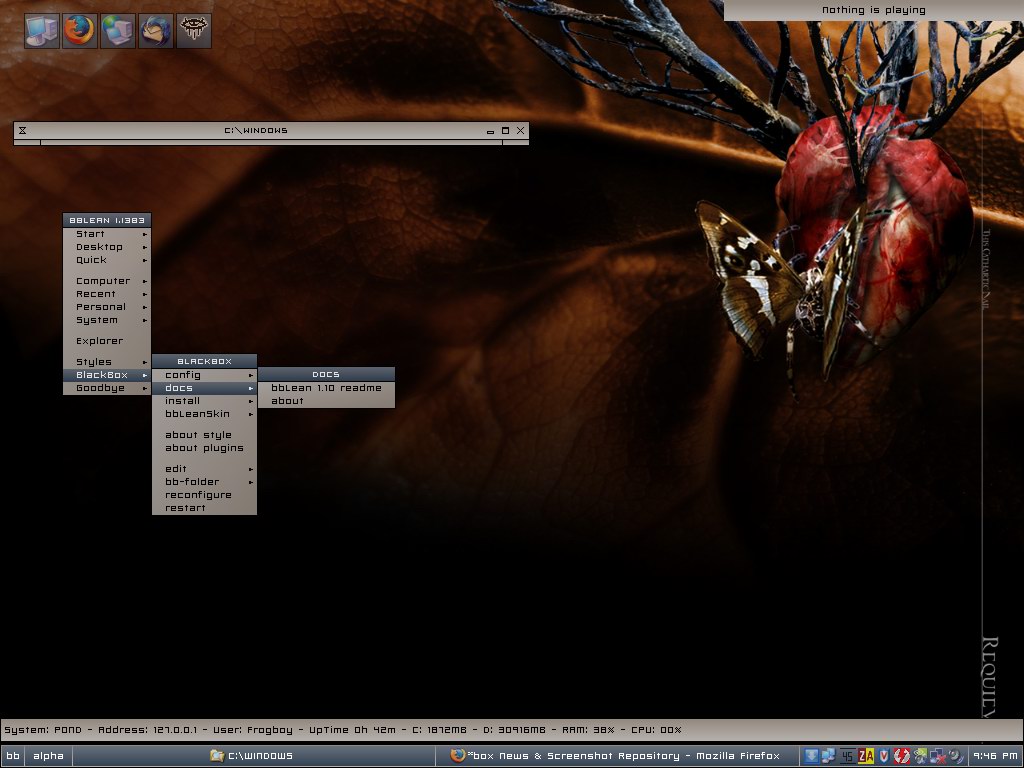Open the ZoneAlarm ZA tray icon
Screen dimensions: 1024x768
(x=865, y=756)
